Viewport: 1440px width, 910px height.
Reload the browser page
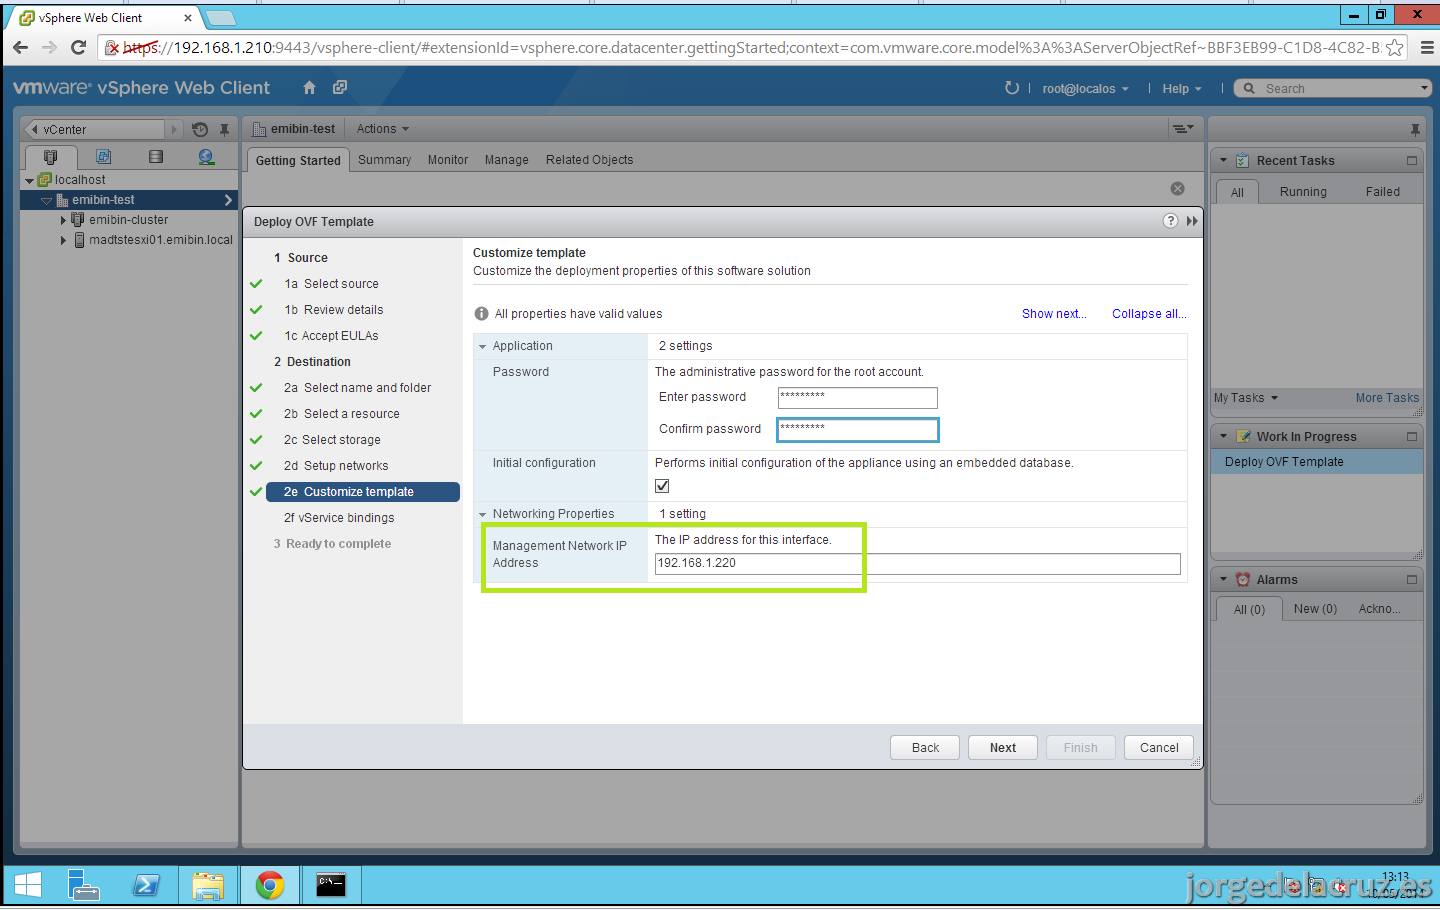pos(79,47)
